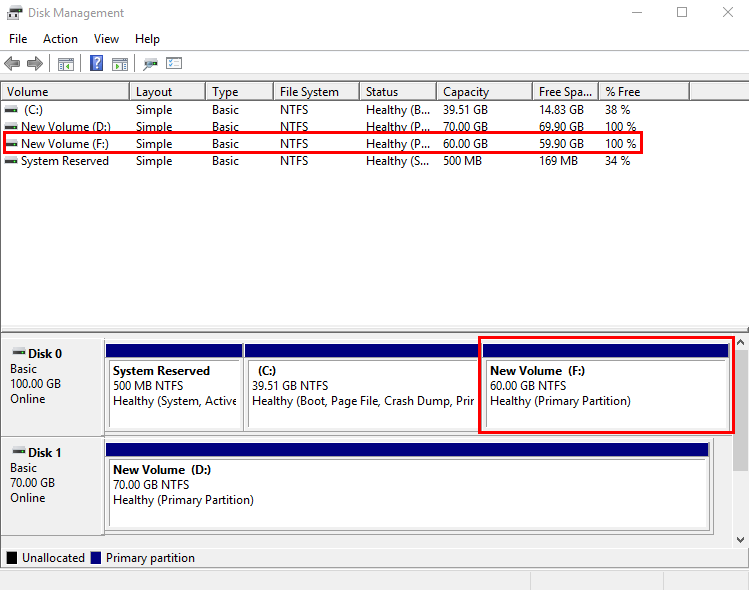The image size is (749, 590).
Task: Click the 39.51 GB capacity cell
Action: (465, 110)
